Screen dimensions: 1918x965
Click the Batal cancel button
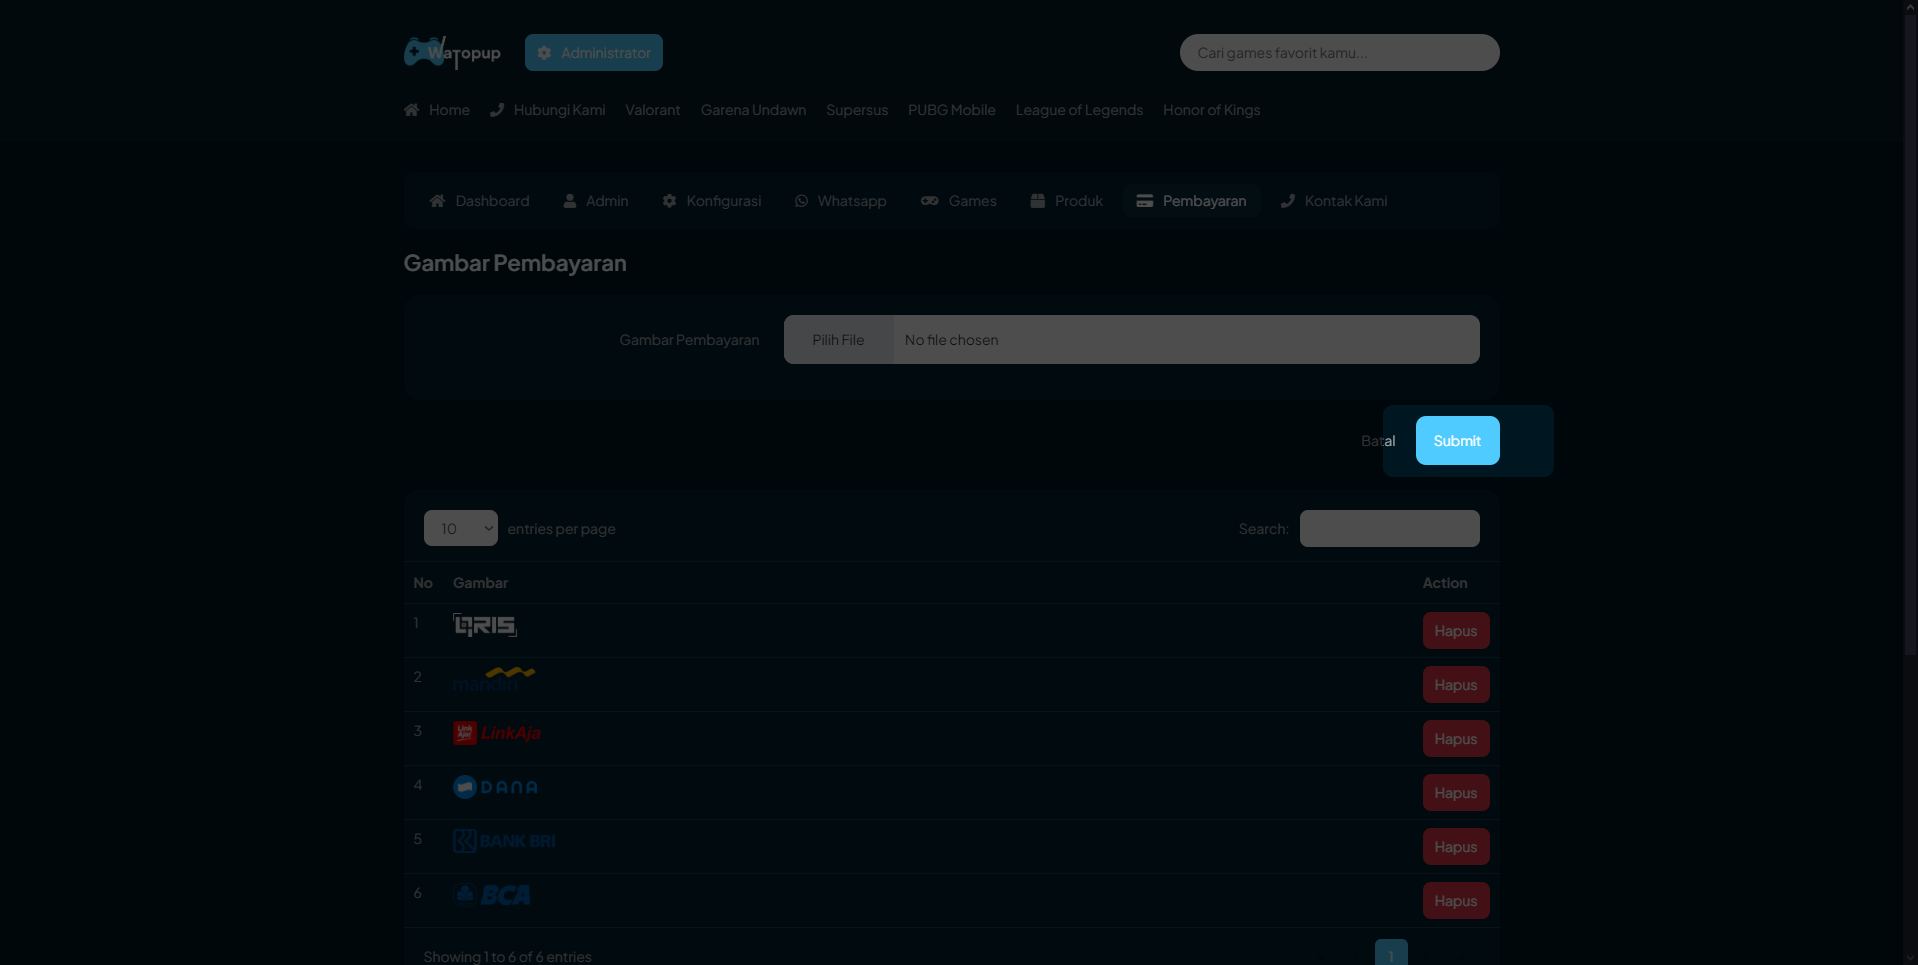pos(1378,441)
